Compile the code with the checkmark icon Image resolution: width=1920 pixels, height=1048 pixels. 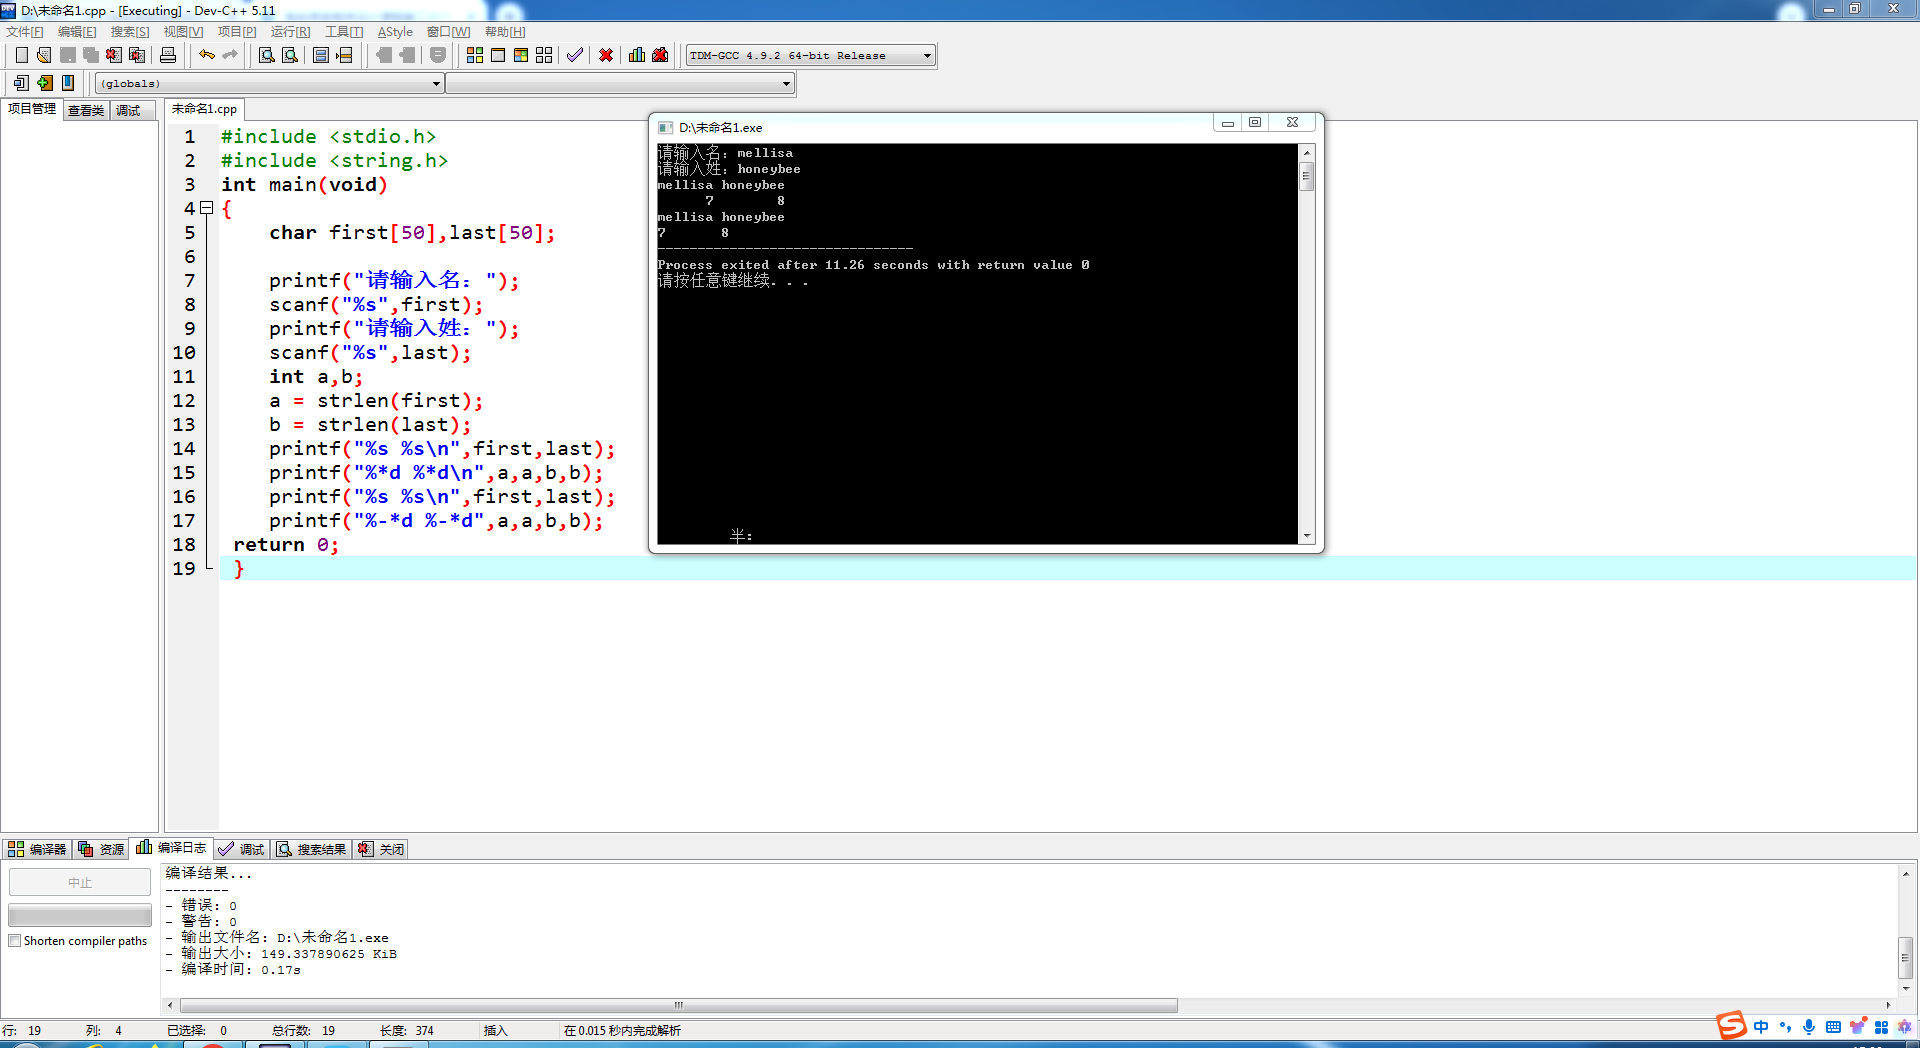click(574, 55)
